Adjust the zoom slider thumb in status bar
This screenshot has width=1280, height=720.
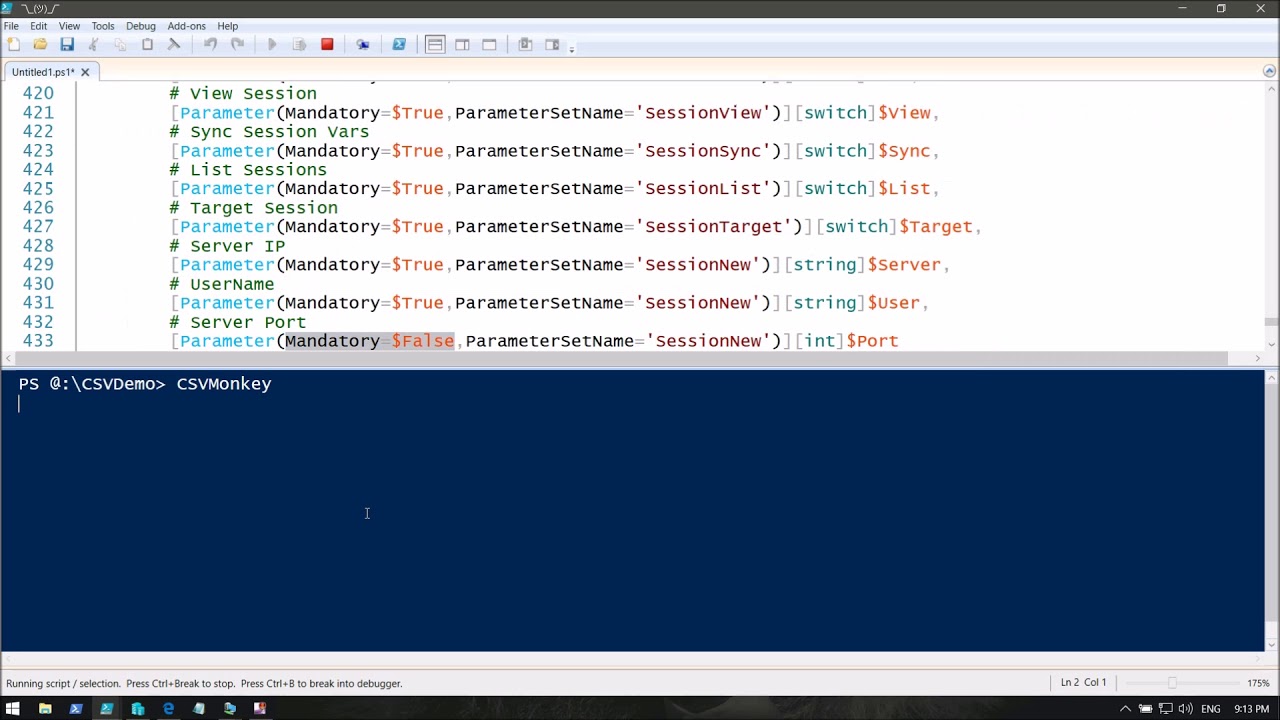coord(1172,683)
